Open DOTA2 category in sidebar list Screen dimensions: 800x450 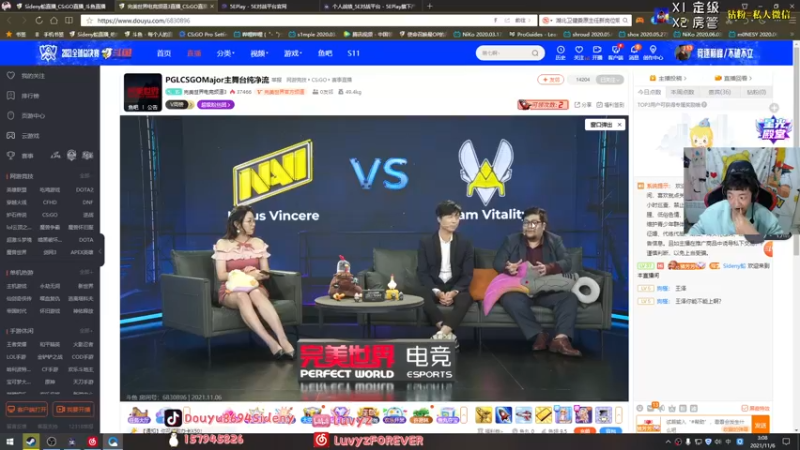pyautogui.click(x=85, y=190)
